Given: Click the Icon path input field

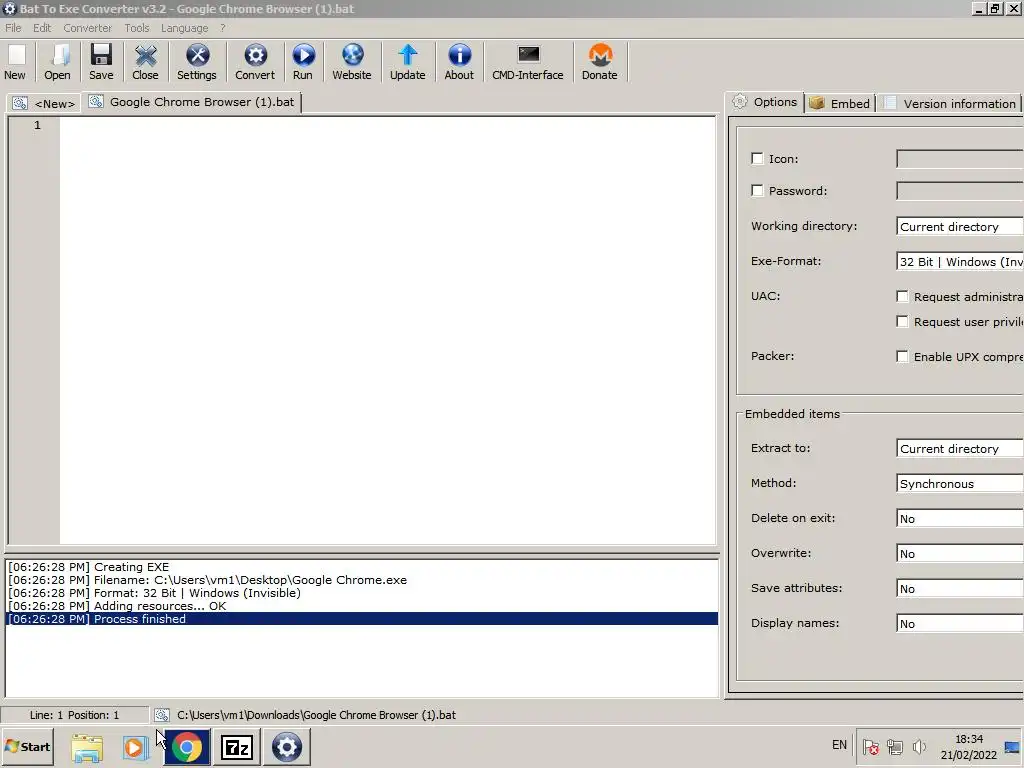Looking at the screenshot, I should [x=959, y=159].
